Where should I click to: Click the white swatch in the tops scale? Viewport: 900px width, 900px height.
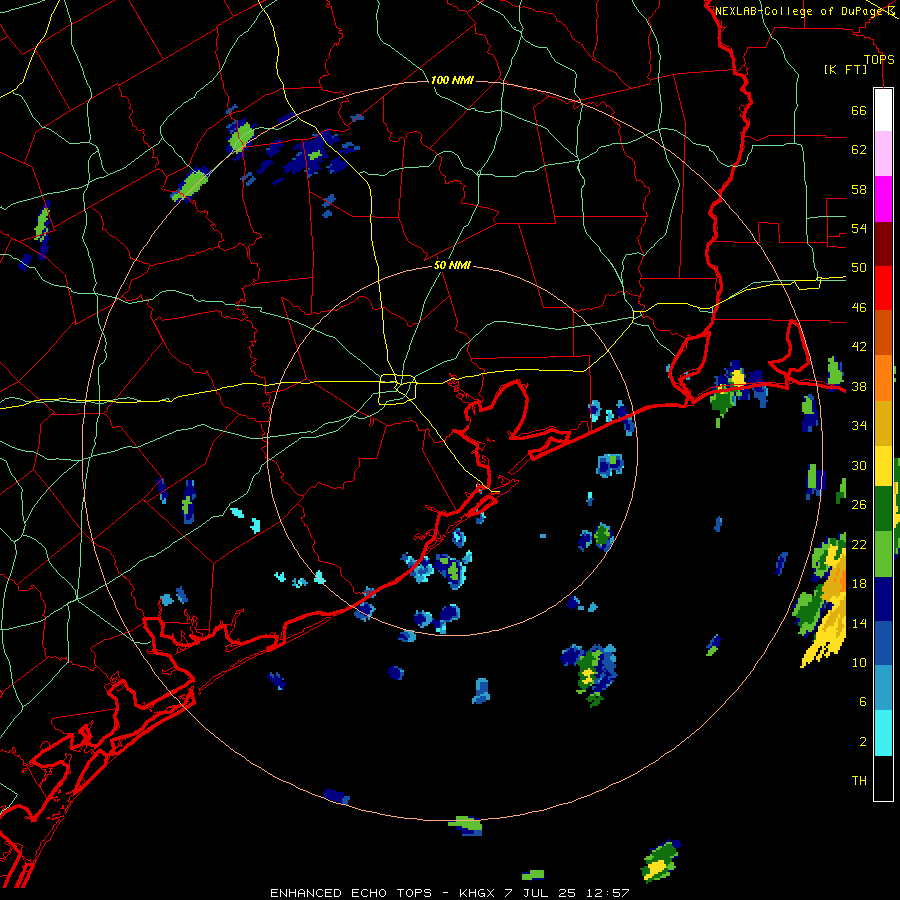point(883,110)
